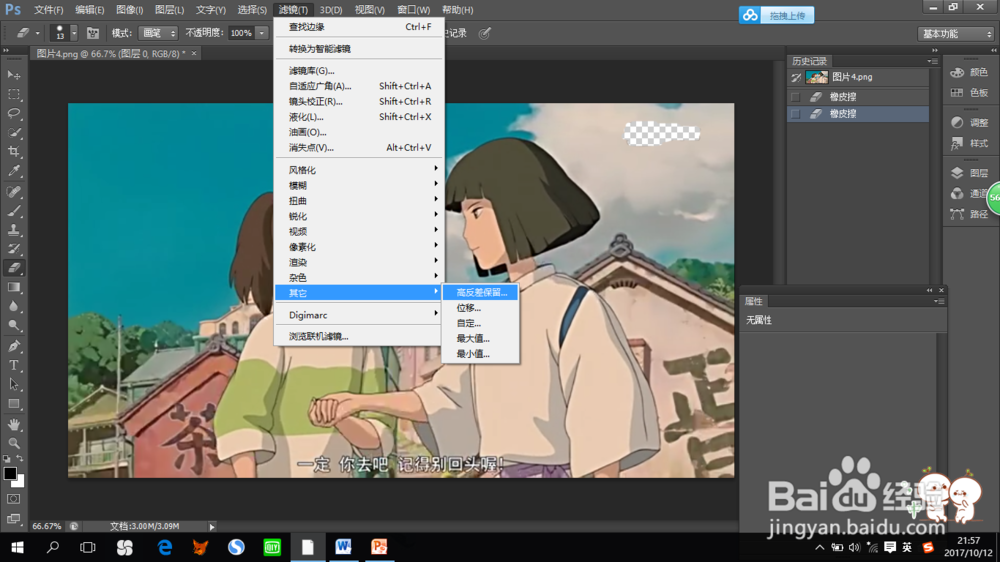Select the Clone Stamp tool
Viewport: 1000px width, 562px height.
coord(13,230)
